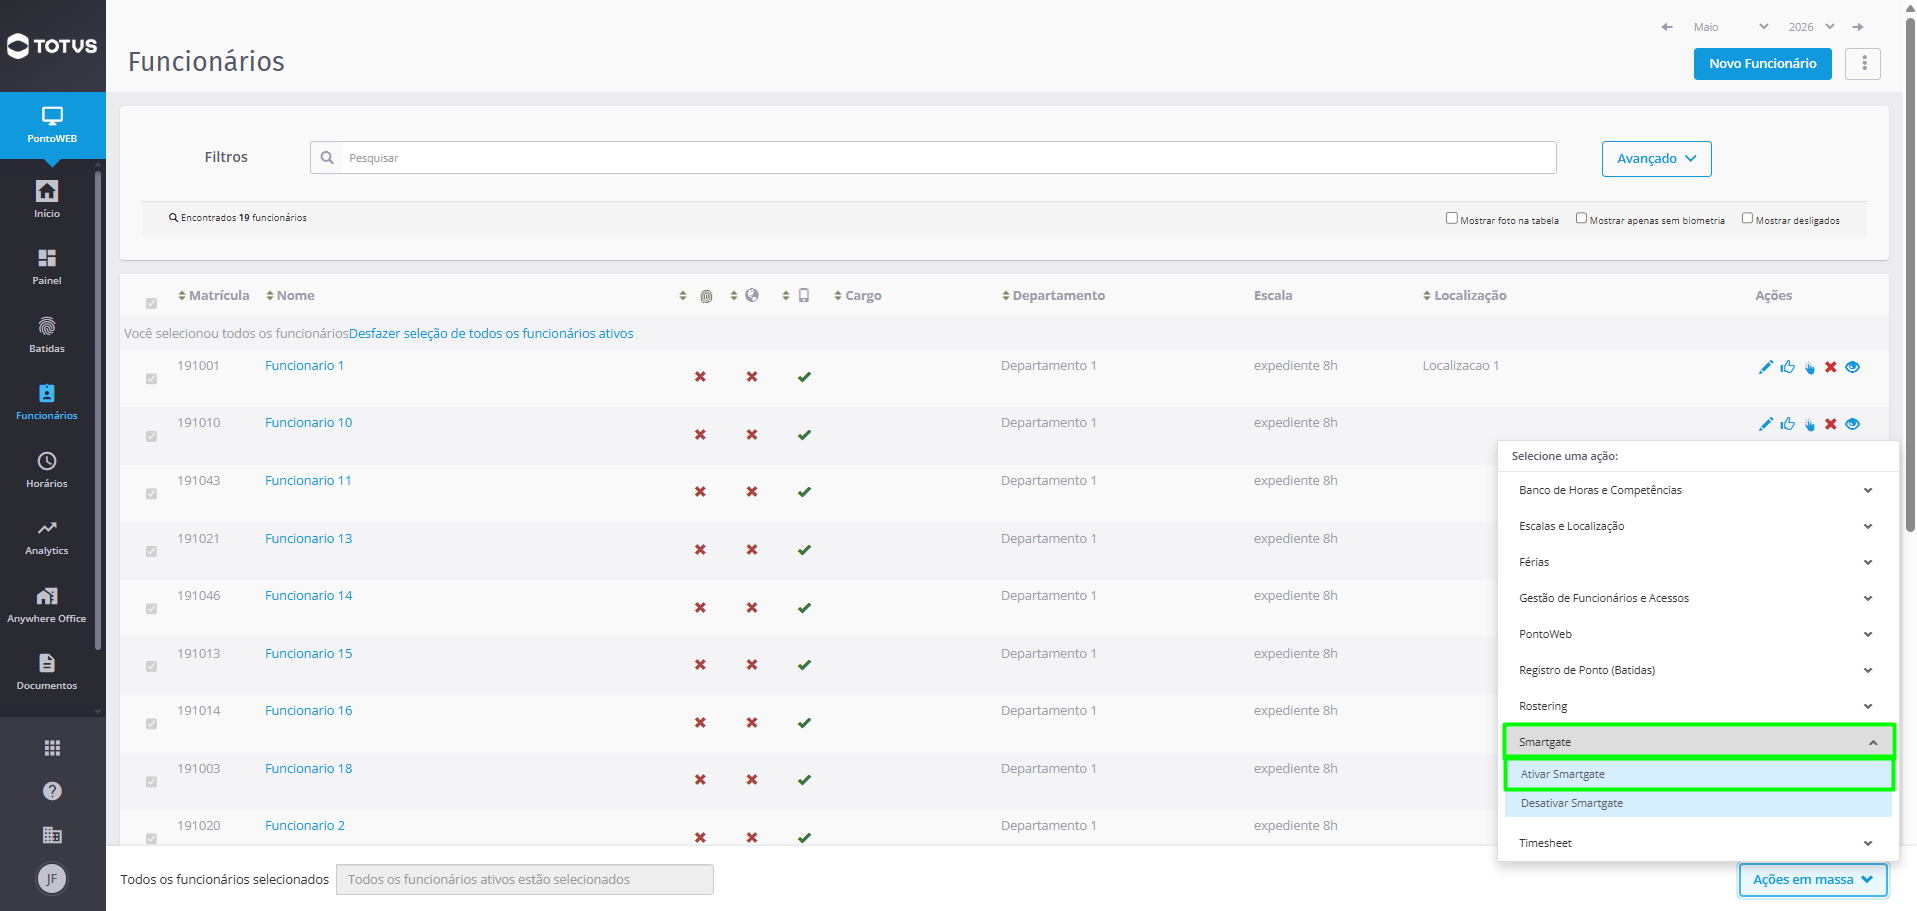Select Ativar Smartgate menu option
Screen dimensions: 1917x911
click(x=1698, y=775)
